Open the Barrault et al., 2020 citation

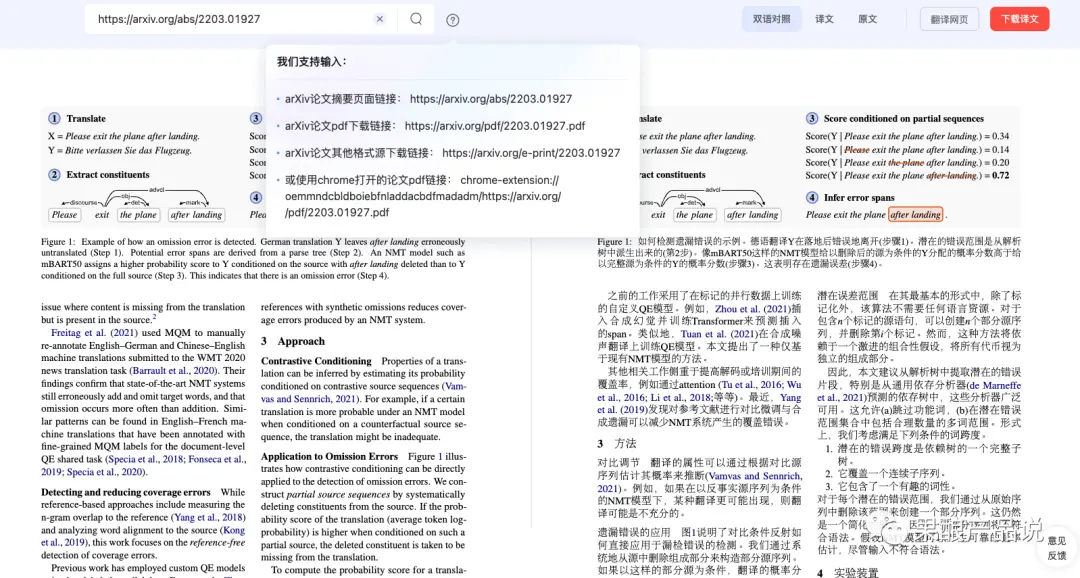click(x=172, y=371)
